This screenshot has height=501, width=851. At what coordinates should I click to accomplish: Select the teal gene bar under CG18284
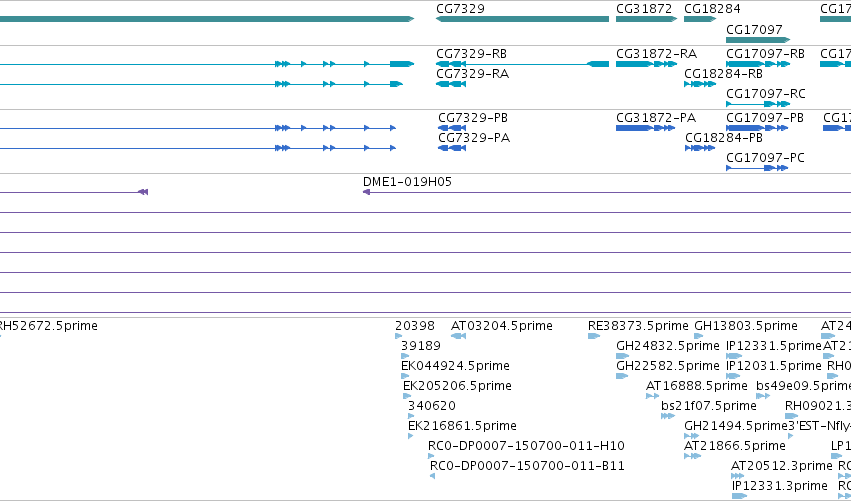[700, 19]
